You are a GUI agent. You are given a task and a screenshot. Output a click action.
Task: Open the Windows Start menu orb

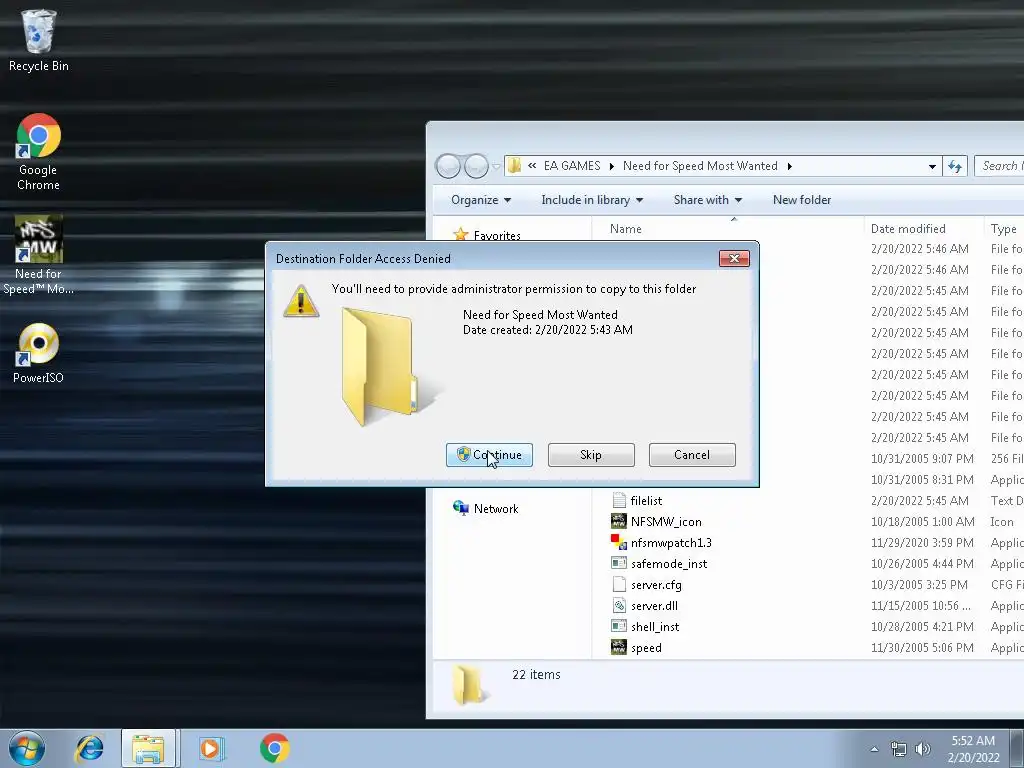point(27,748)
